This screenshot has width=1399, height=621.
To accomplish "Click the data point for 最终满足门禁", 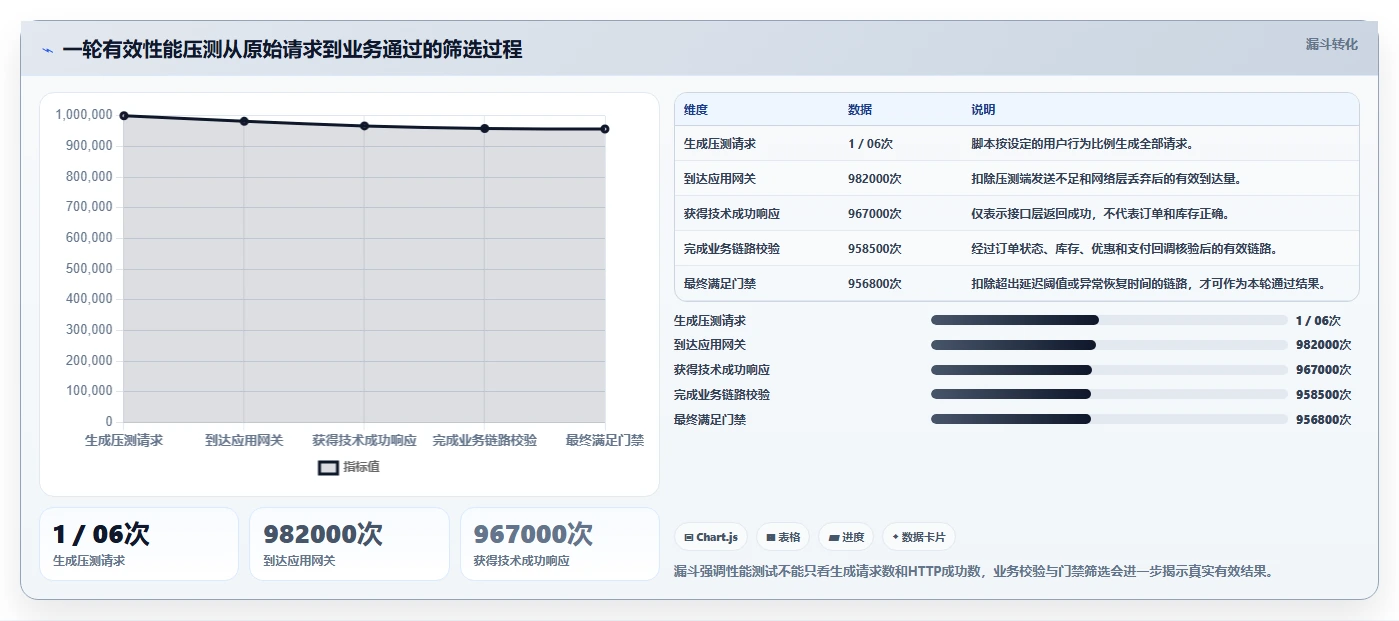I will point(605,129).
